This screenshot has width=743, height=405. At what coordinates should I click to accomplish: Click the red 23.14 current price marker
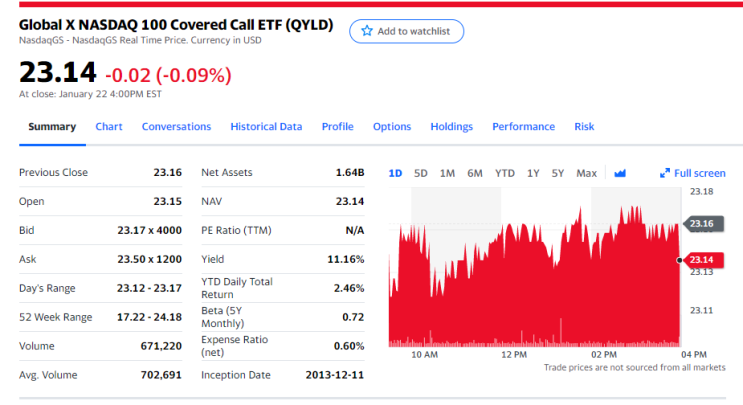pyautogui.click(x=704, y=260)
